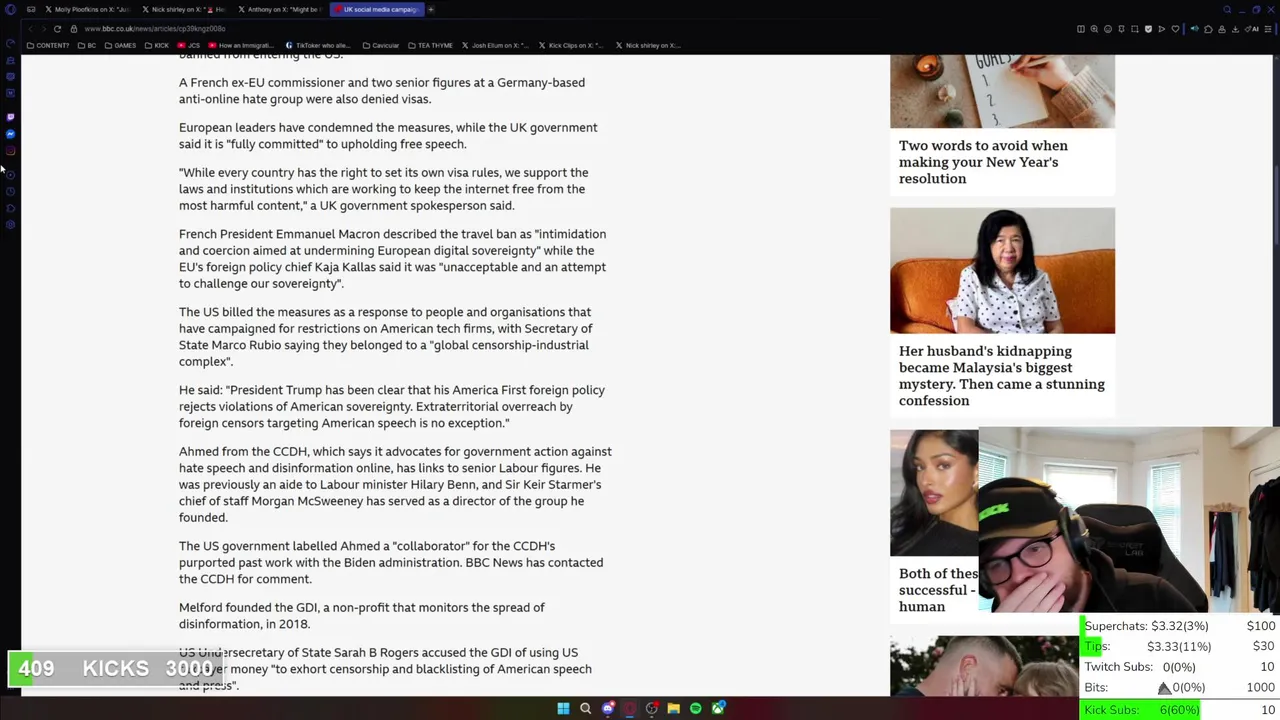
Task: Click the send/flow arrow icon
Action: 1161,29
